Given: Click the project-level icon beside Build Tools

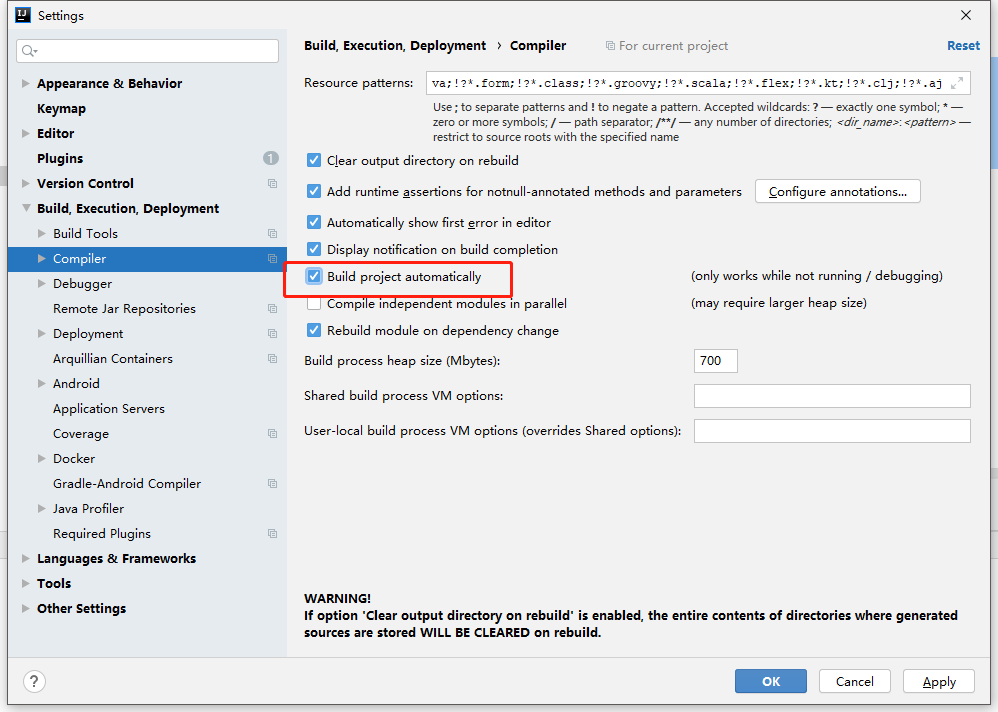Looking at the screenshot, I should (272, 234).
